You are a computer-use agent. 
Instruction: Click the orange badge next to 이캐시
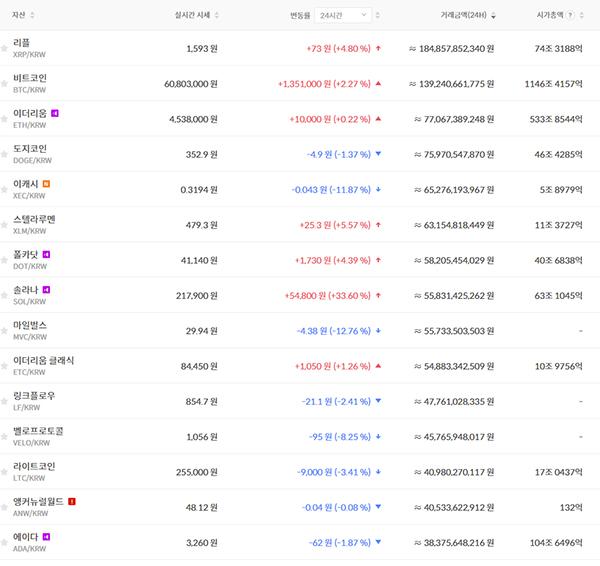point(46,184)
